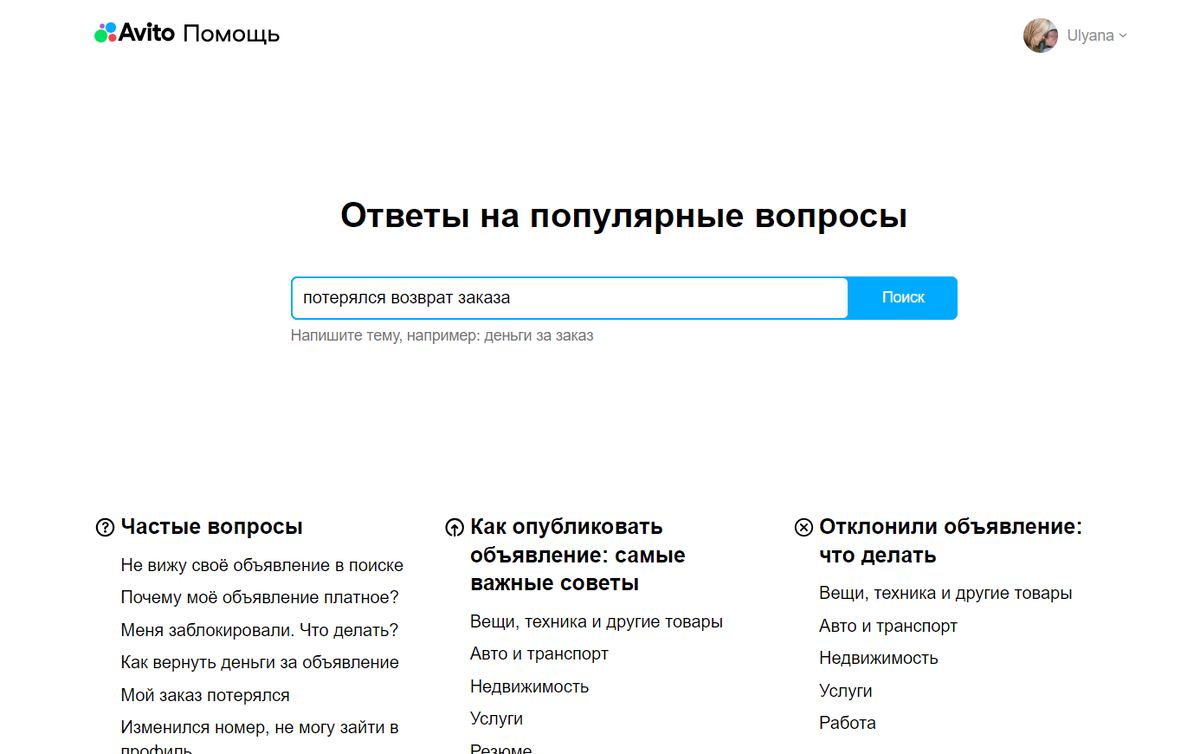Screen dimensions: 1200x754
Task: Open 'Услуги' under Отклонили объявление
Action: [845, 691]
